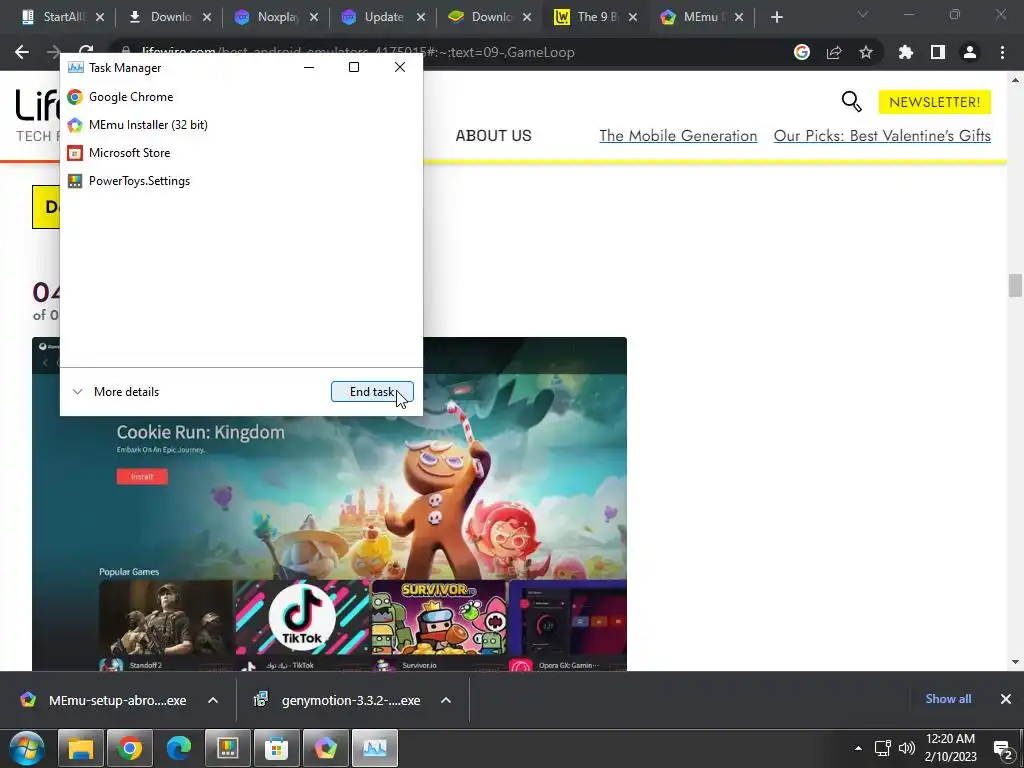1024x768 pixels.
Task: Select Google Chrome process in Task Manager
Action: coord(241,97)
